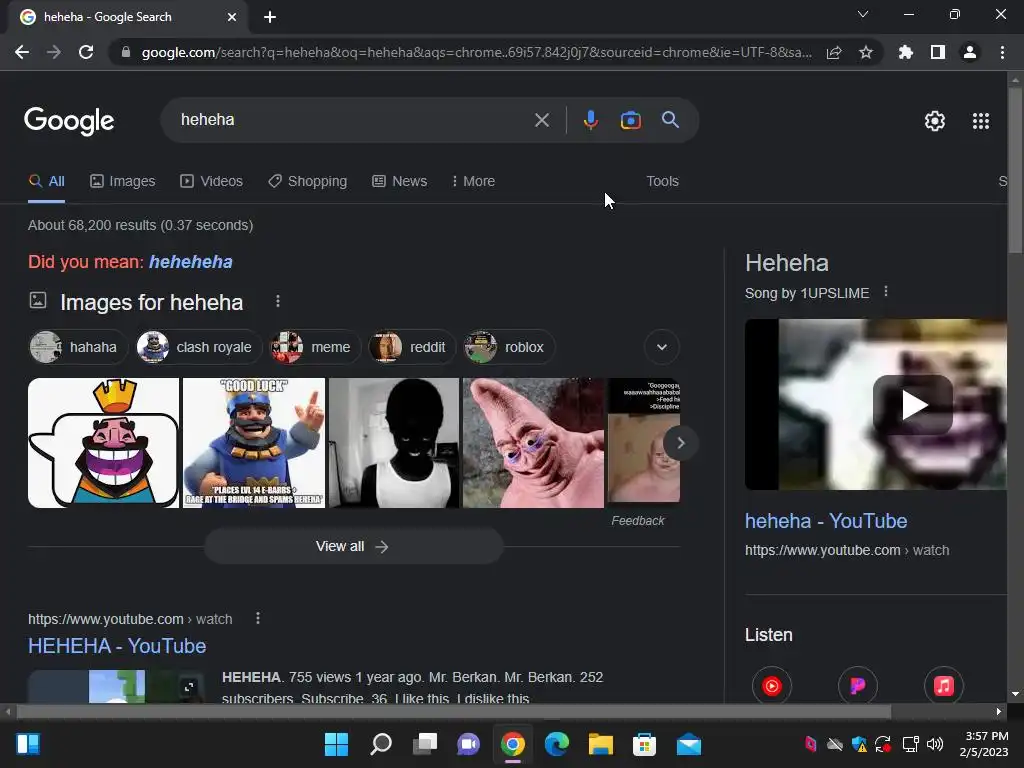Filter images by reddit chip
Screen dimensions: 1024x768
coord(412,347)
